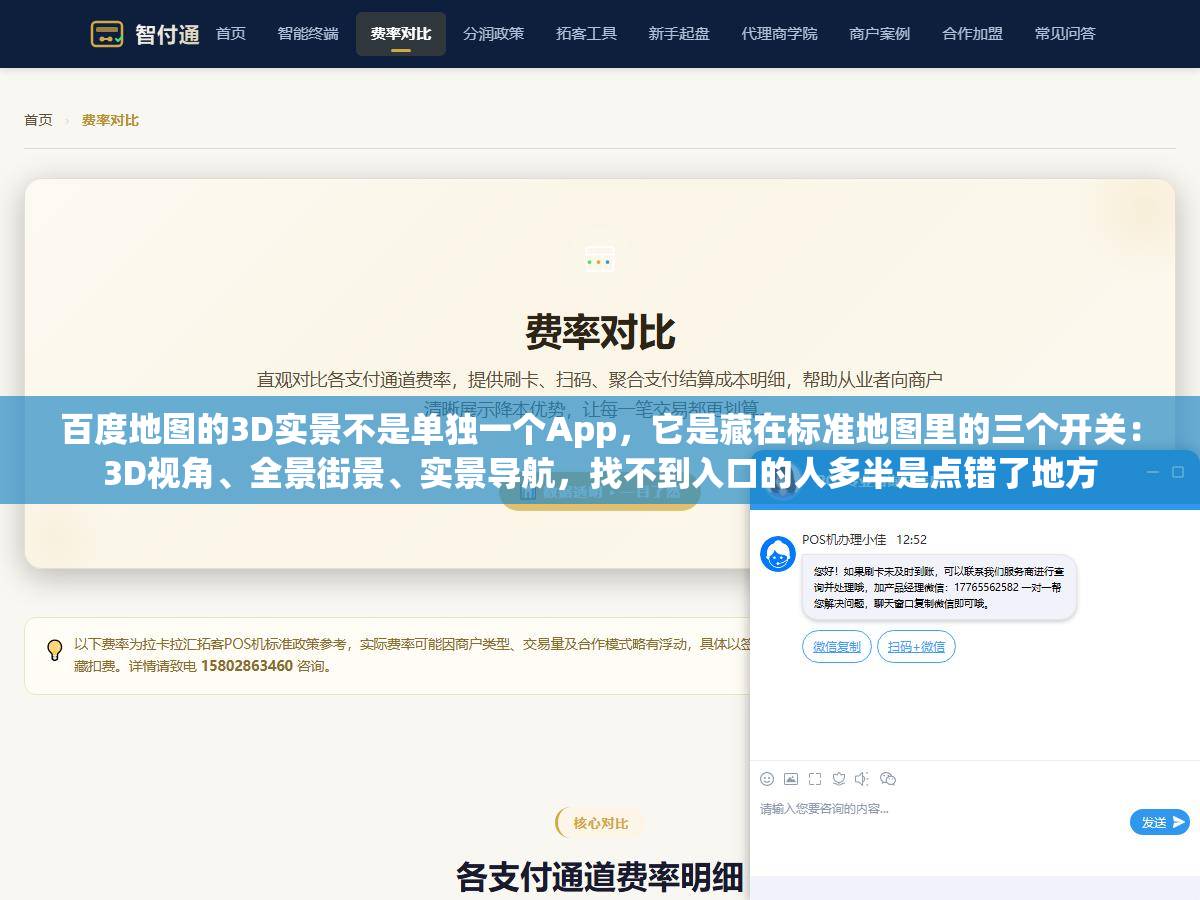The height and width of the screenshot is (900, 1200).
Task: Open 代理商学院 page
Action: (779, 34)
